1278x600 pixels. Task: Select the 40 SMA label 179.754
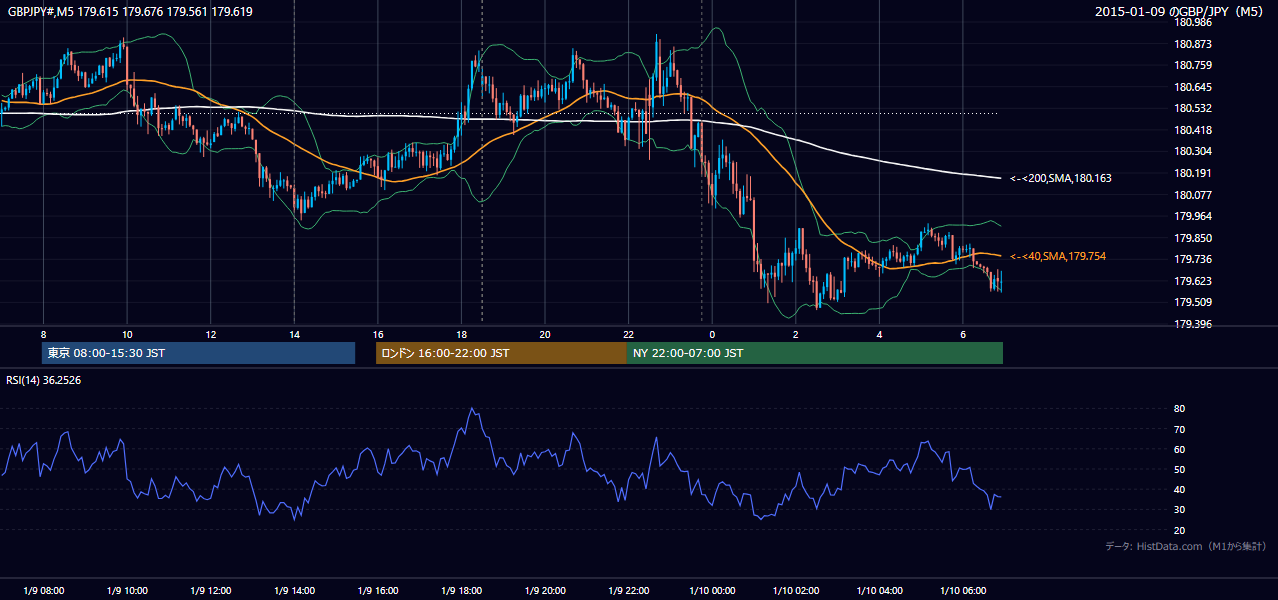pos(1058,257)
